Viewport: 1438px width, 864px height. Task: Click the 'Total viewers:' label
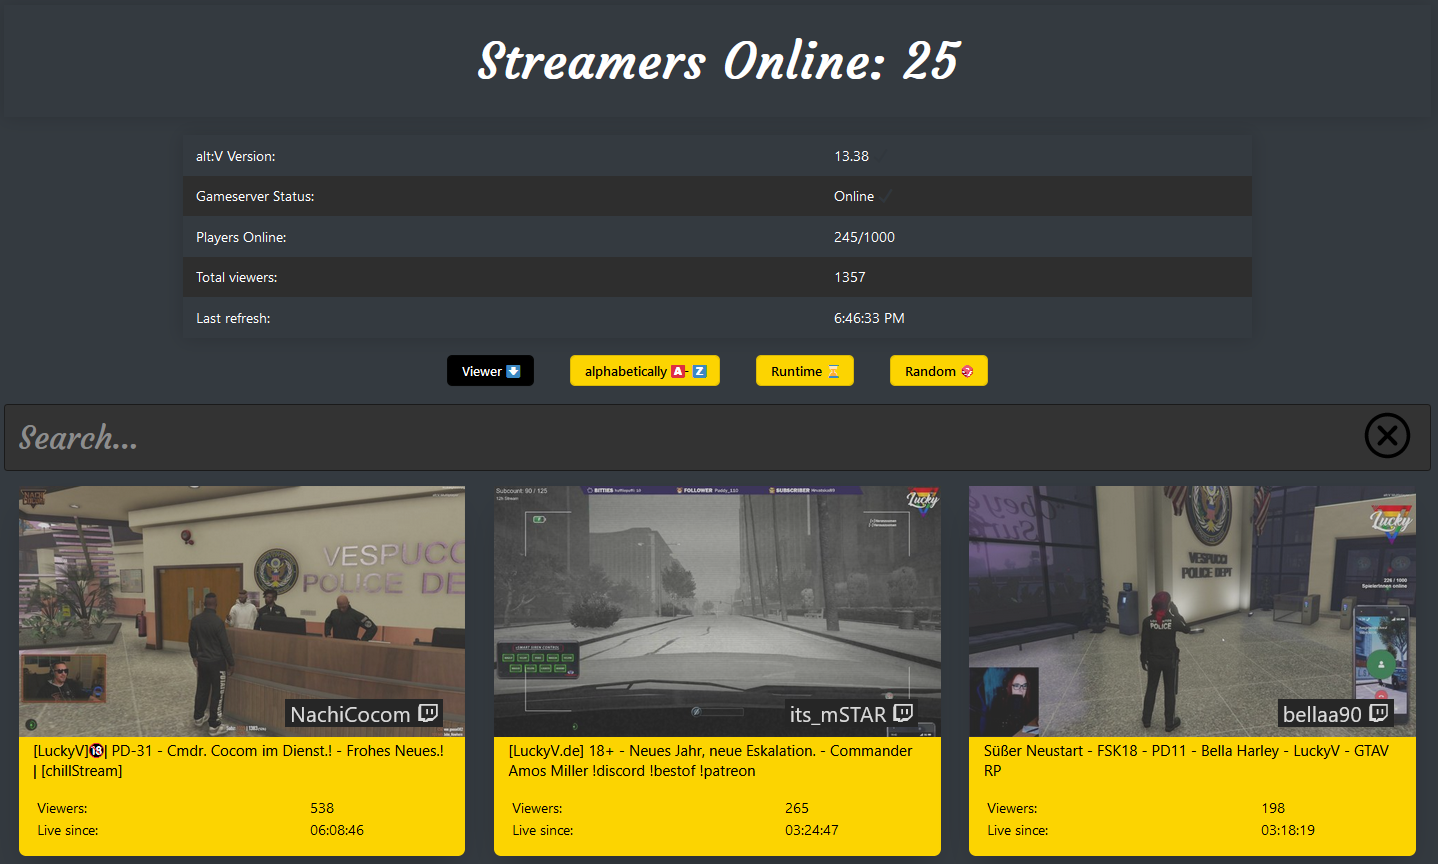coord(237,277)
